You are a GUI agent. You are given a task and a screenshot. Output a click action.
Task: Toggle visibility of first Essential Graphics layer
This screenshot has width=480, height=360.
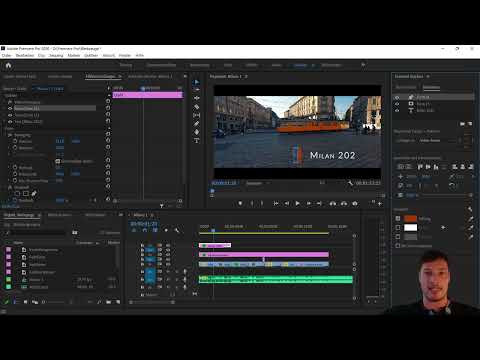(x=397, y=97)
